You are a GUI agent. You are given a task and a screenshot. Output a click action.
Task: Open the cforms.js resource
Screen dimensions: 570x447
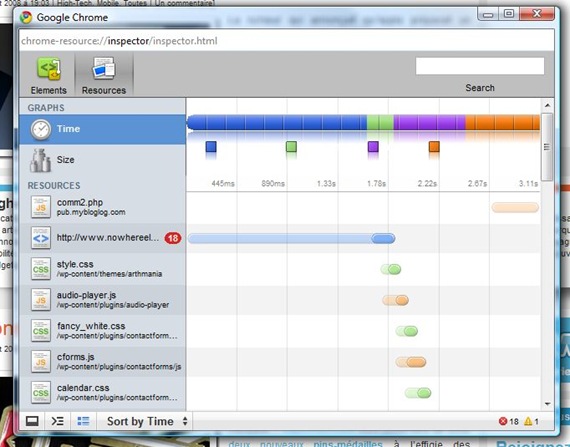tap(103, 362)
